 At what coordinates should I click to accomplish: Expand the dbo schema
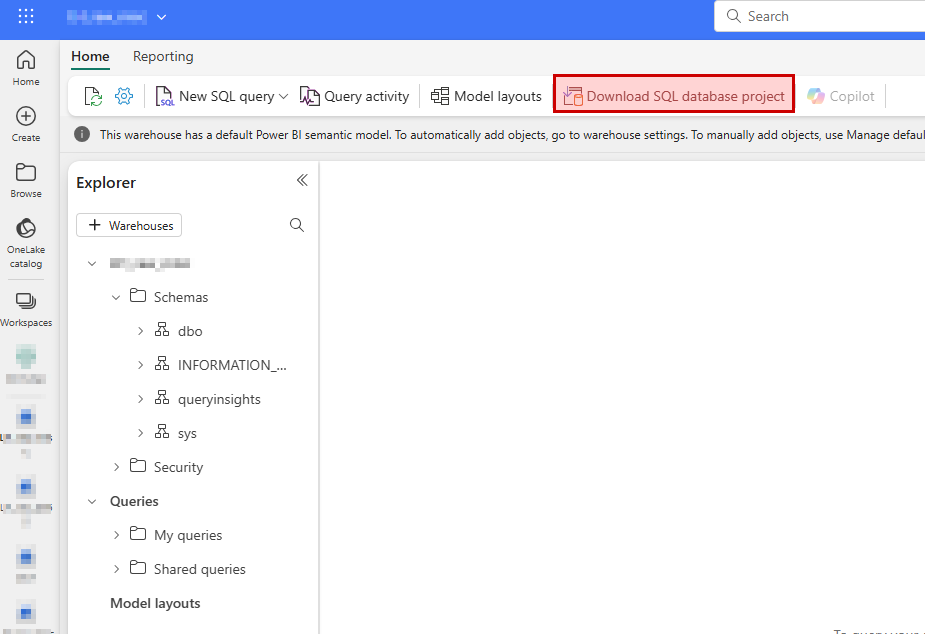click(140, 331)
